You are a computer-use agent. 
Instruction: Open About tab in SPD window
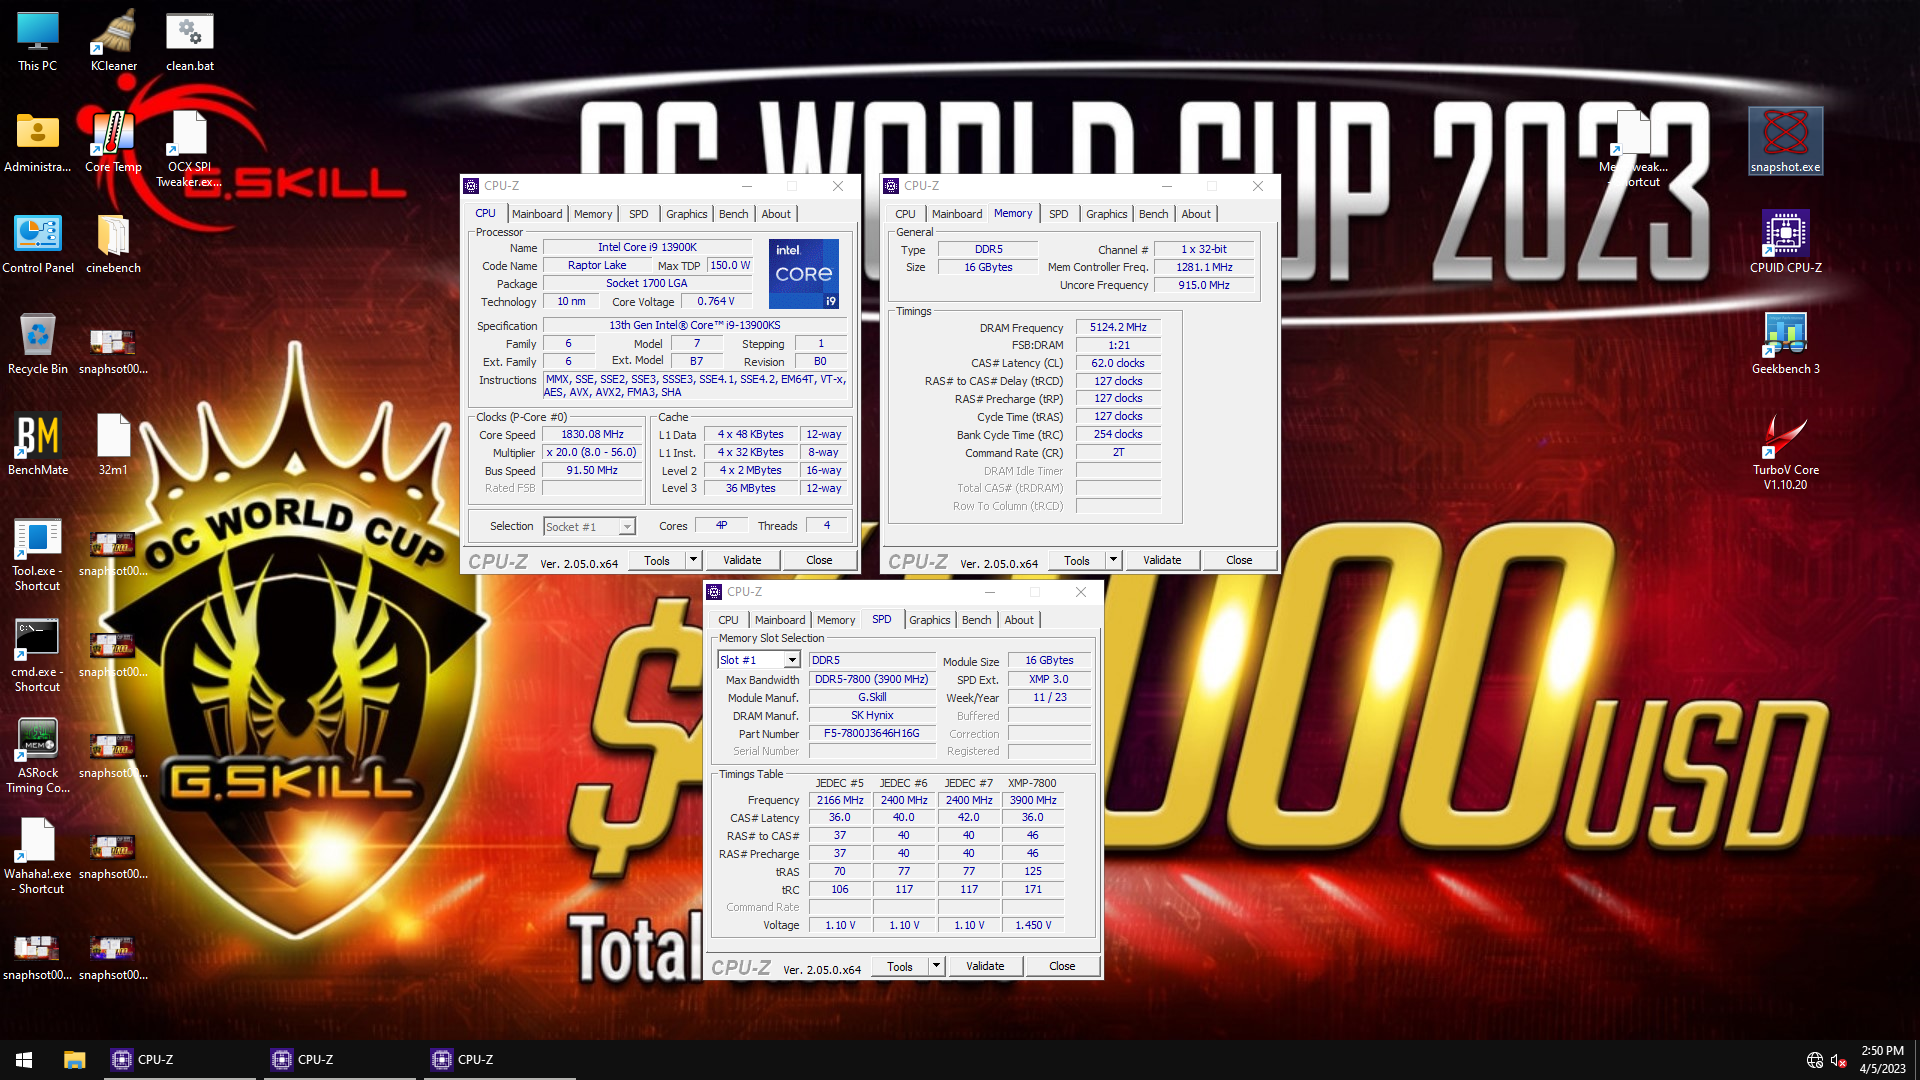(1019, 620)
